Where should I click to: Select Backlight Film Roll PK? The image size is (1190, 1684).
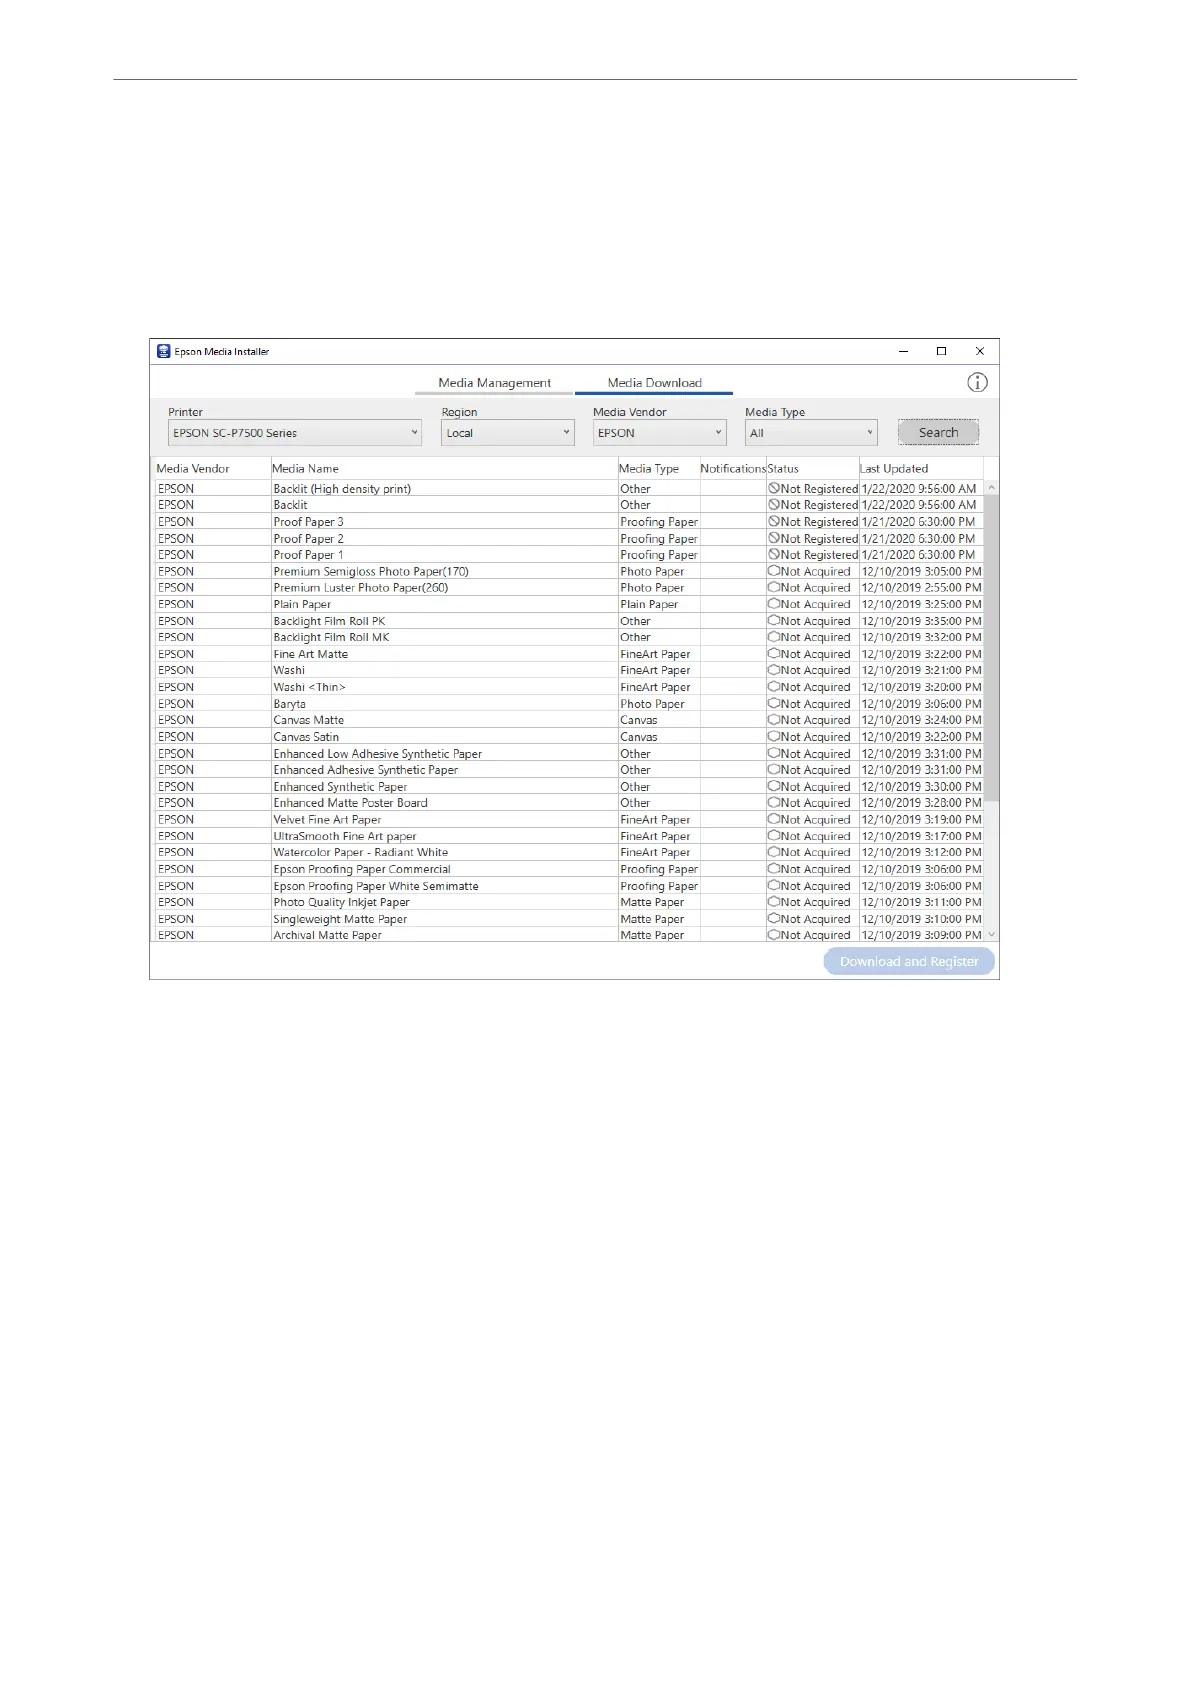coord(329,621)
